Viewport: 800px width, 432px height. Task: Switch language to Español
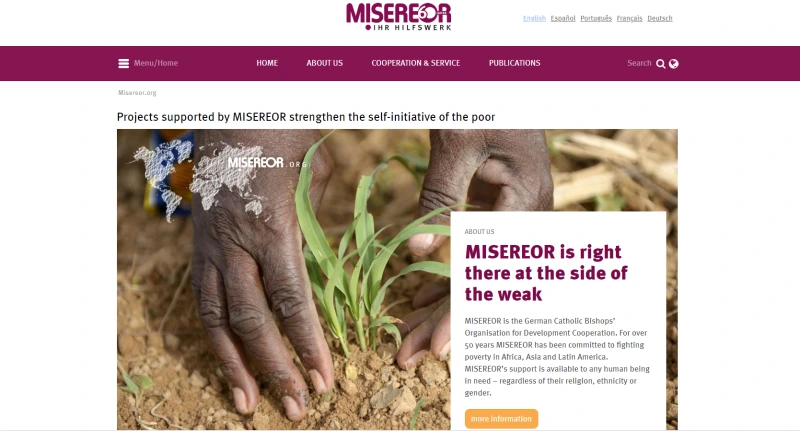[563, 18]
